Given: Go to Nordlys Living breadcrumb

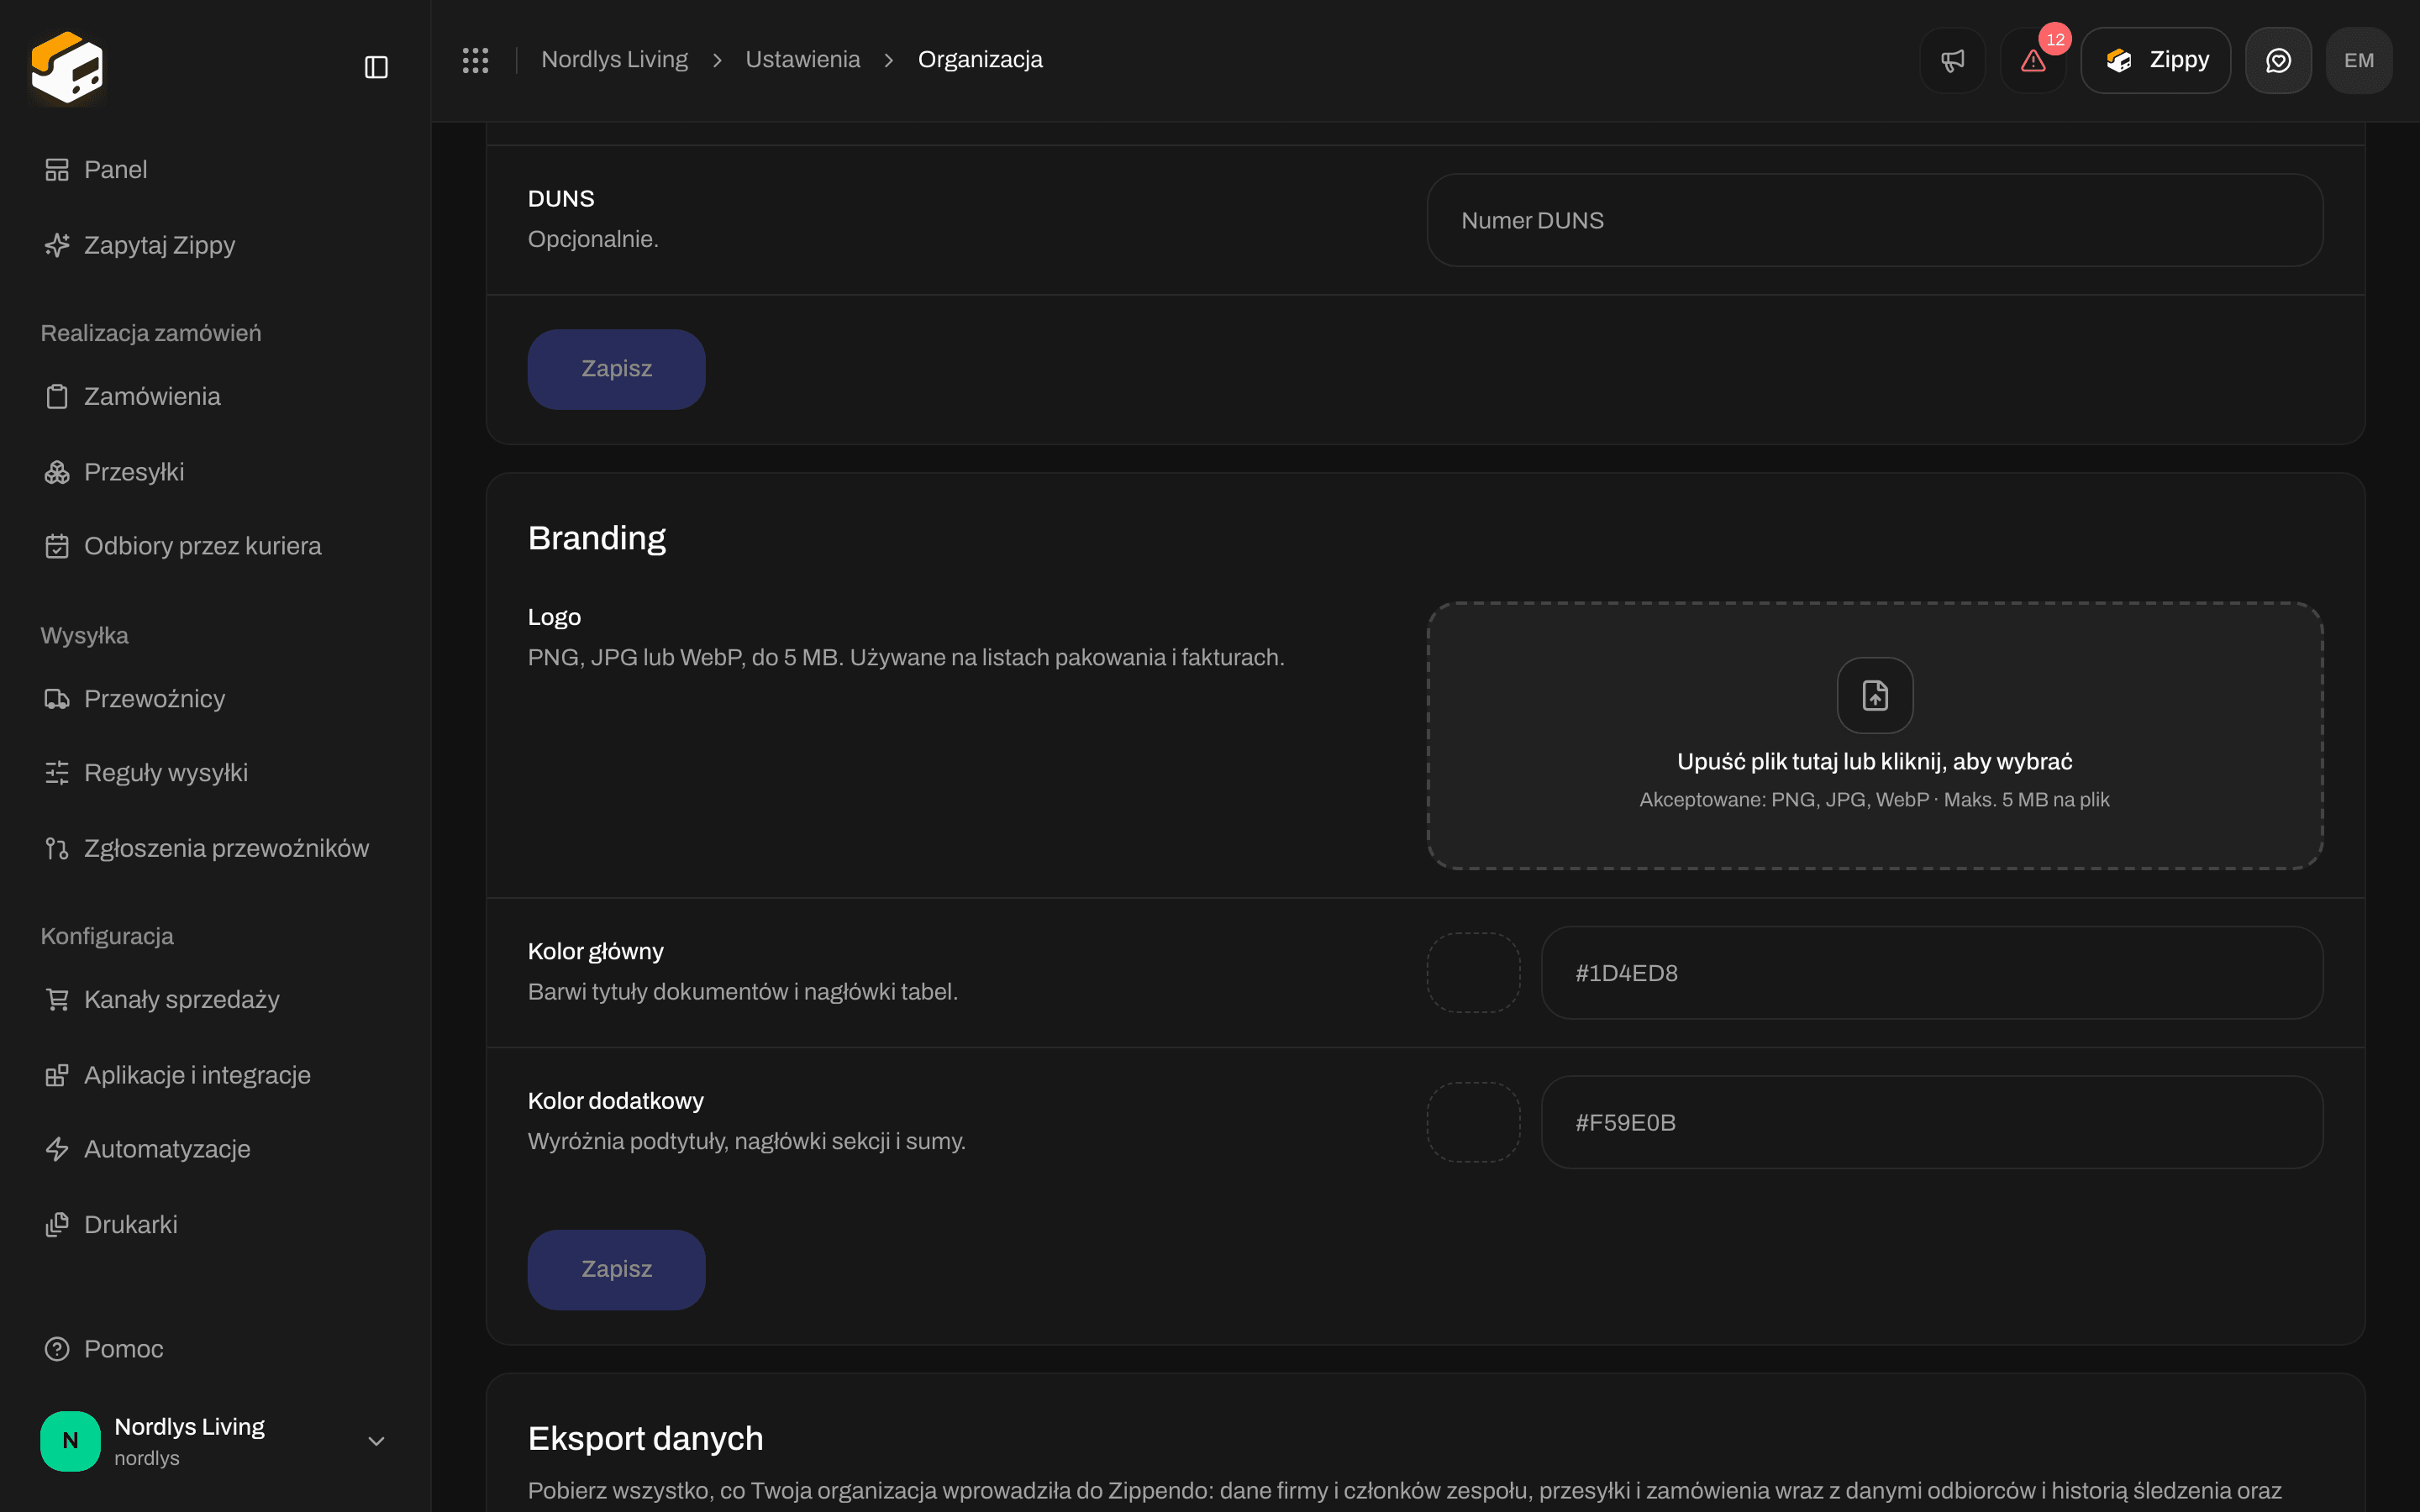Looking at the screenshot, I should tap(614, 60).
